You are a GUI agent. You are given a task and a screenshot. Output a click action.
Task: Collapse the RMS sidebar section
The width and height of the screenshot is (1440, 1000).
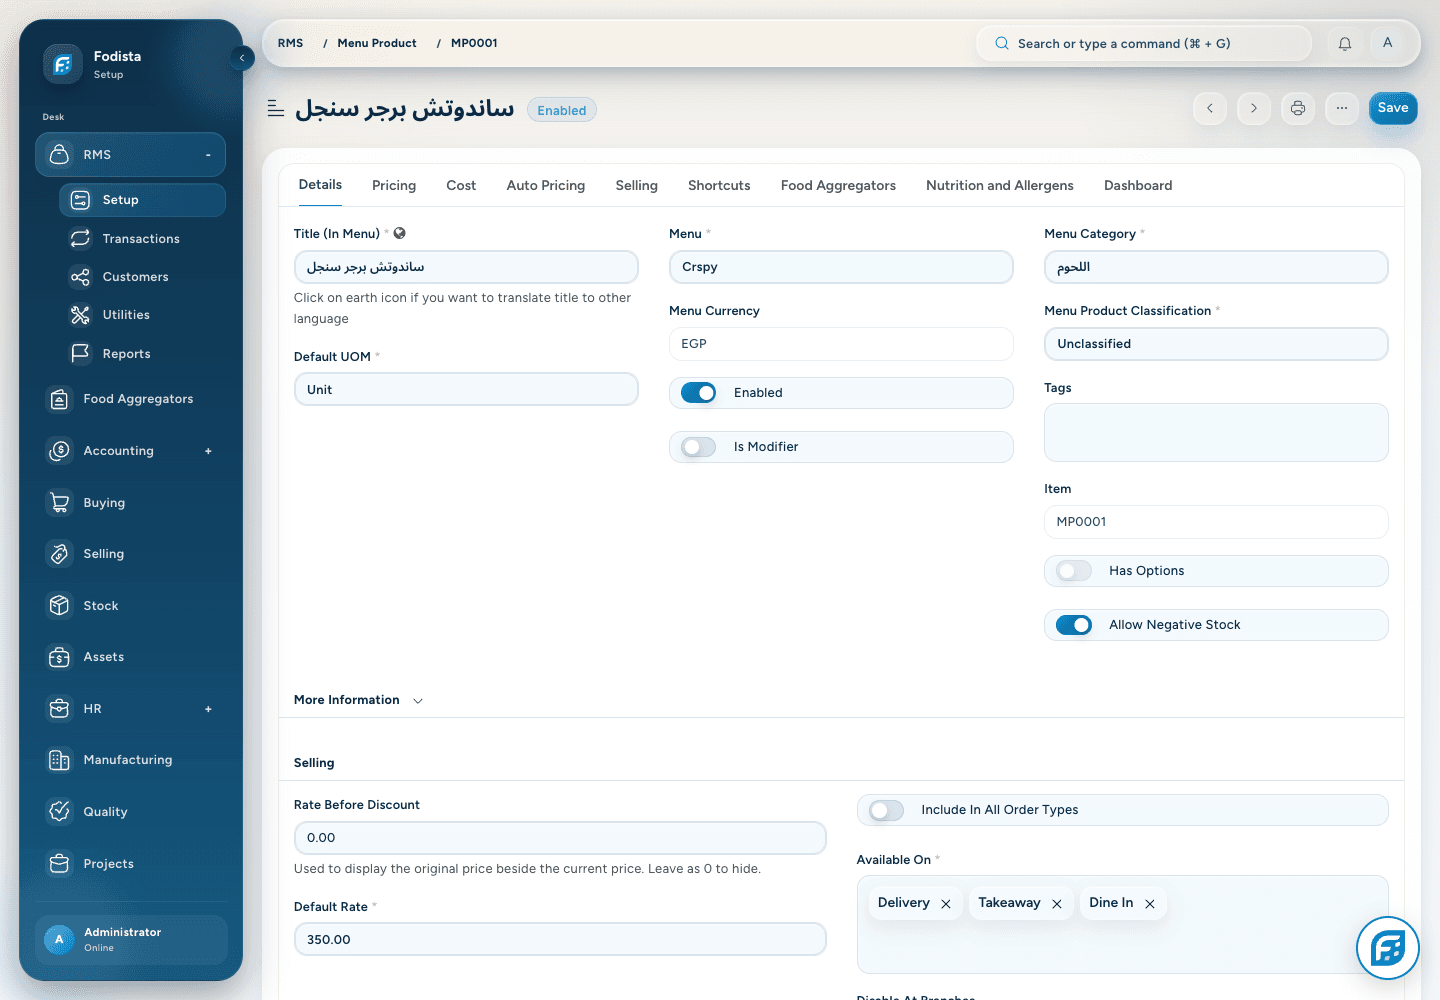[208, 155]
